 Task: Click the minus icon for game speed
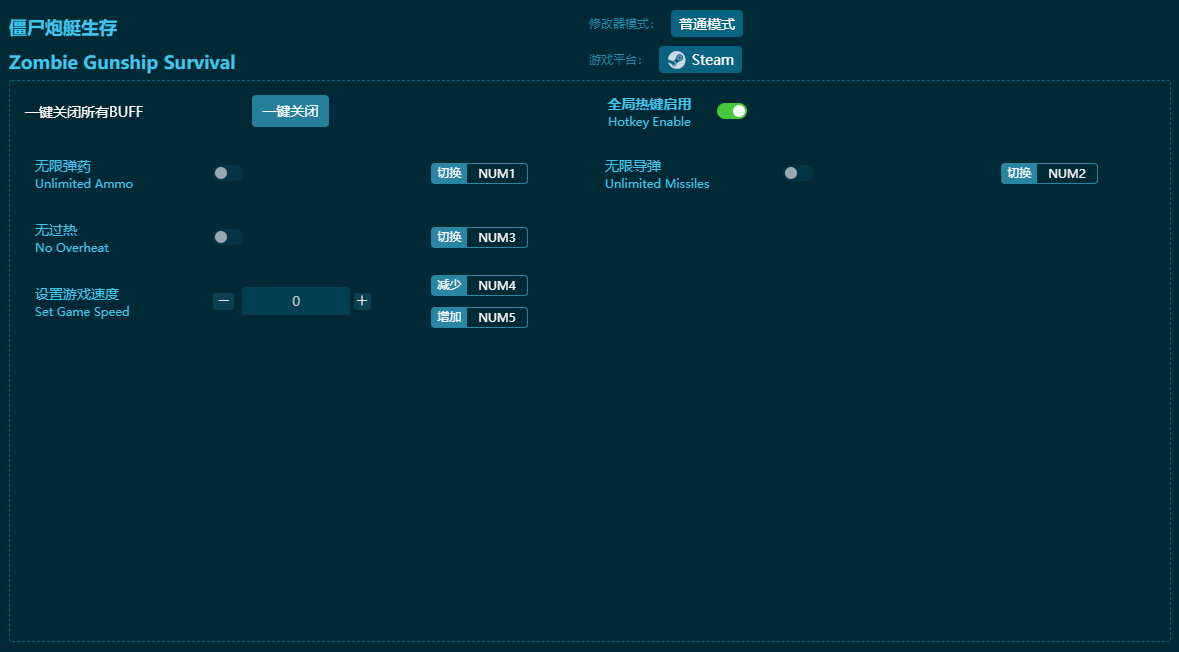tap(224, 301)
